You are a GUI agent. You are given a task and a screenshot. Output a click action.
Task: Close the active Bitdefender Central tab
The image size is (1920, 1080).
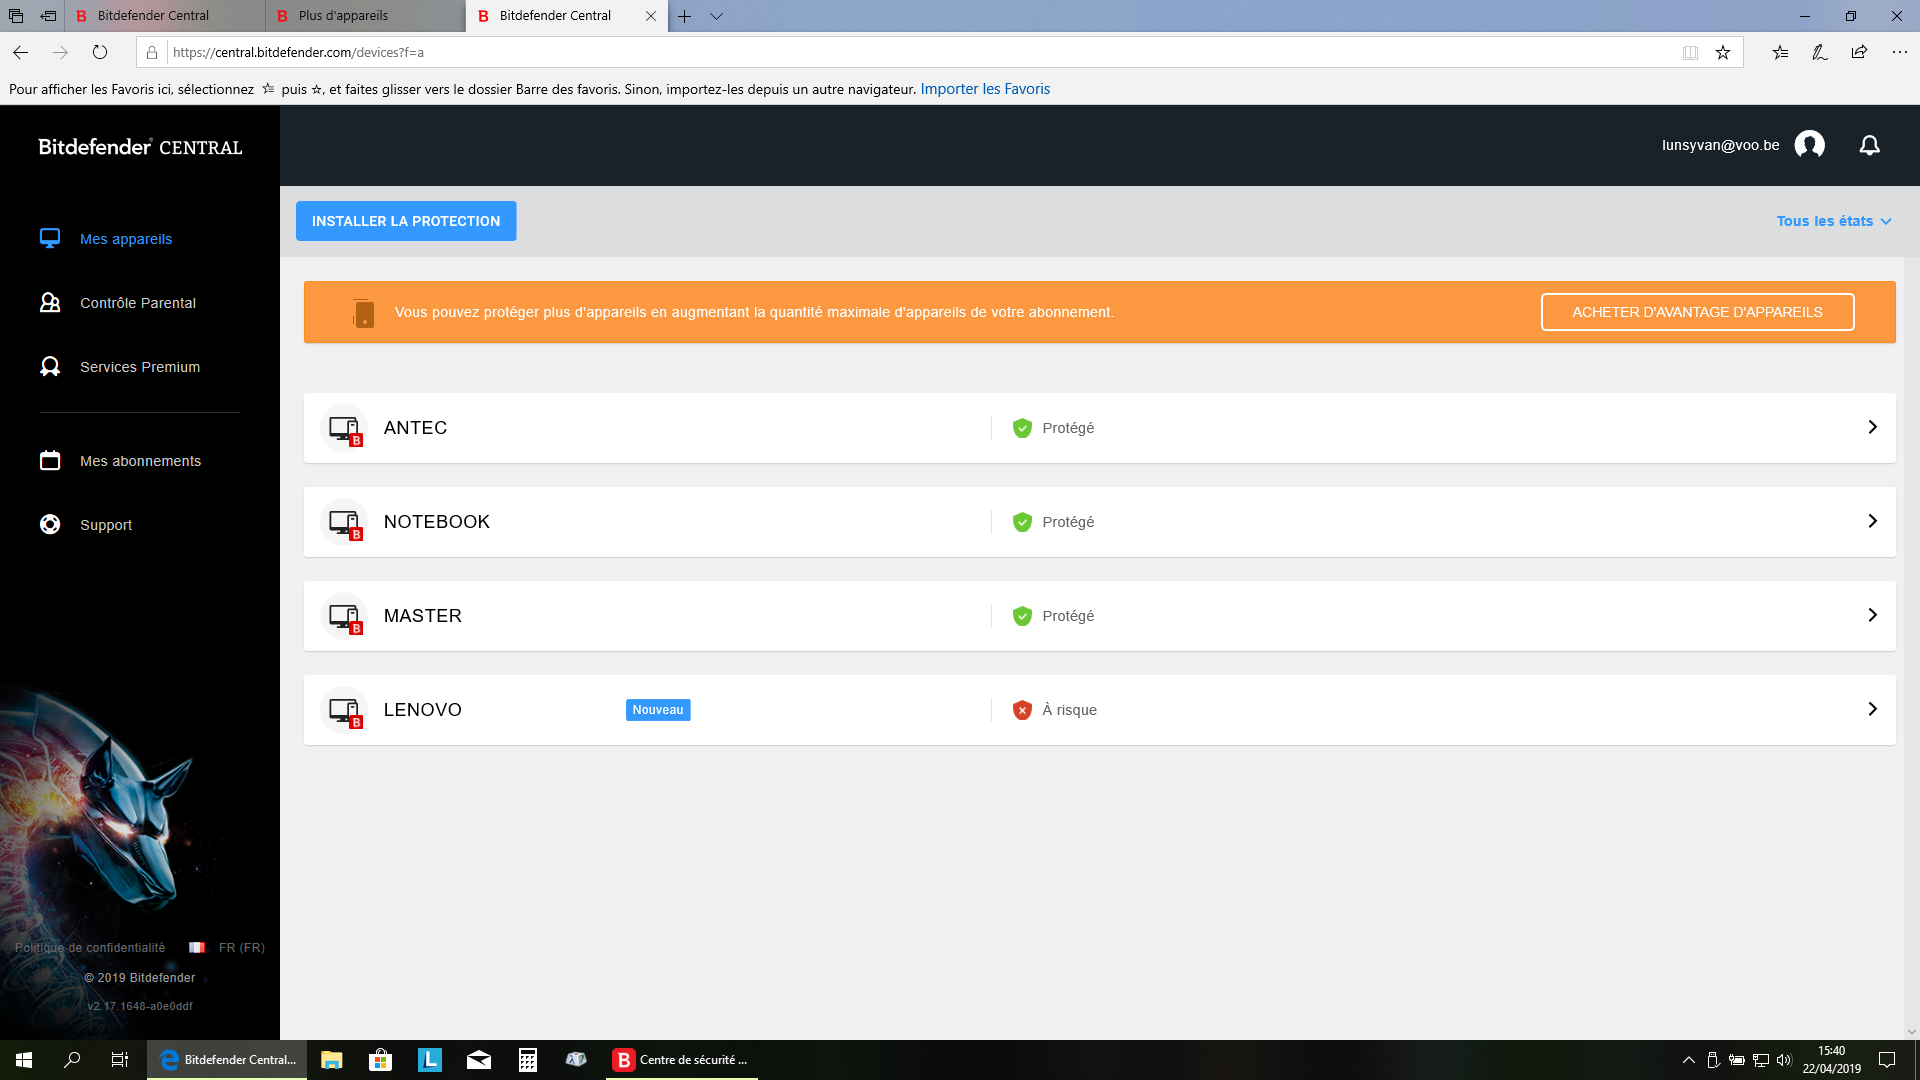[x=651, y=16]
